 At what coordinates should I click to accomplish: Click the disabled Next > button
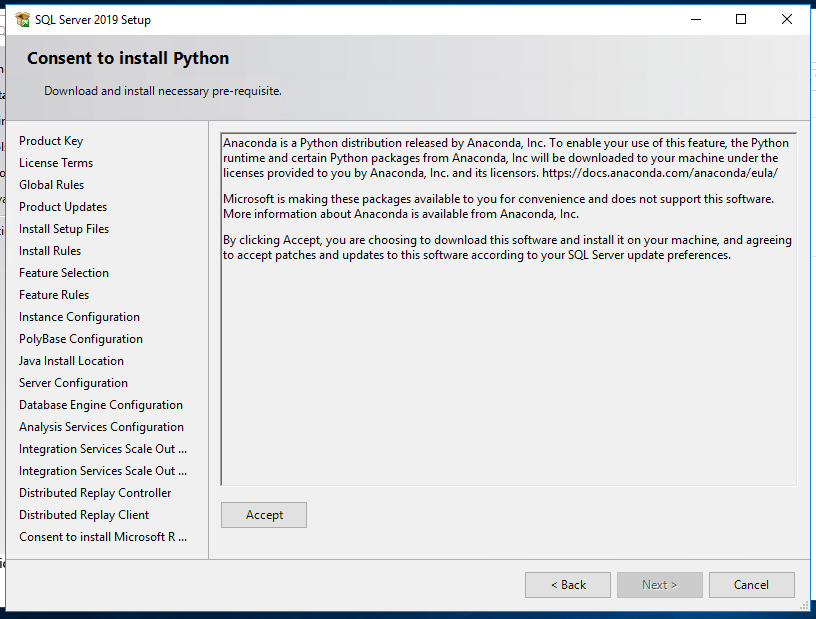coord(659,585)
